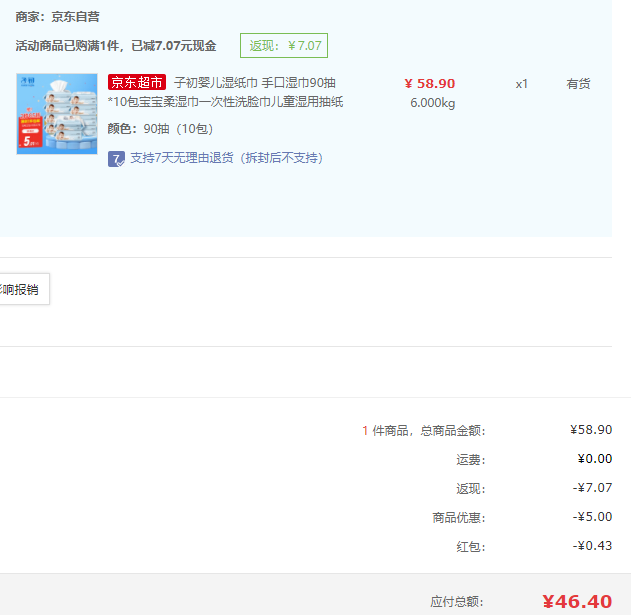Open the baby wipes product thumbnail
The image size is (631, 615).
[x=57, y=114]
